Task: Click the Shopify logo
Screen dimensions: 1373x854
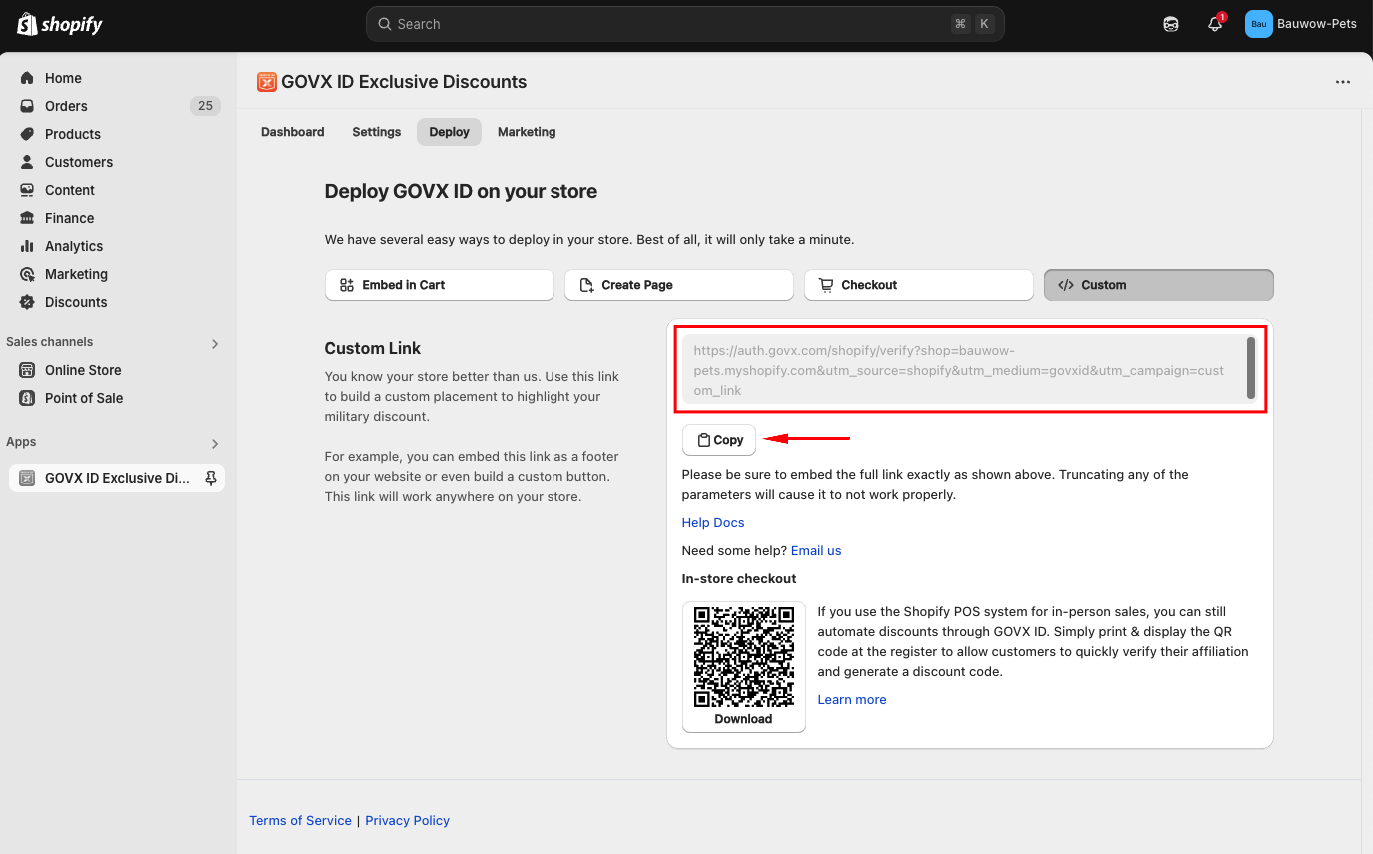Action: coord(60,24)
